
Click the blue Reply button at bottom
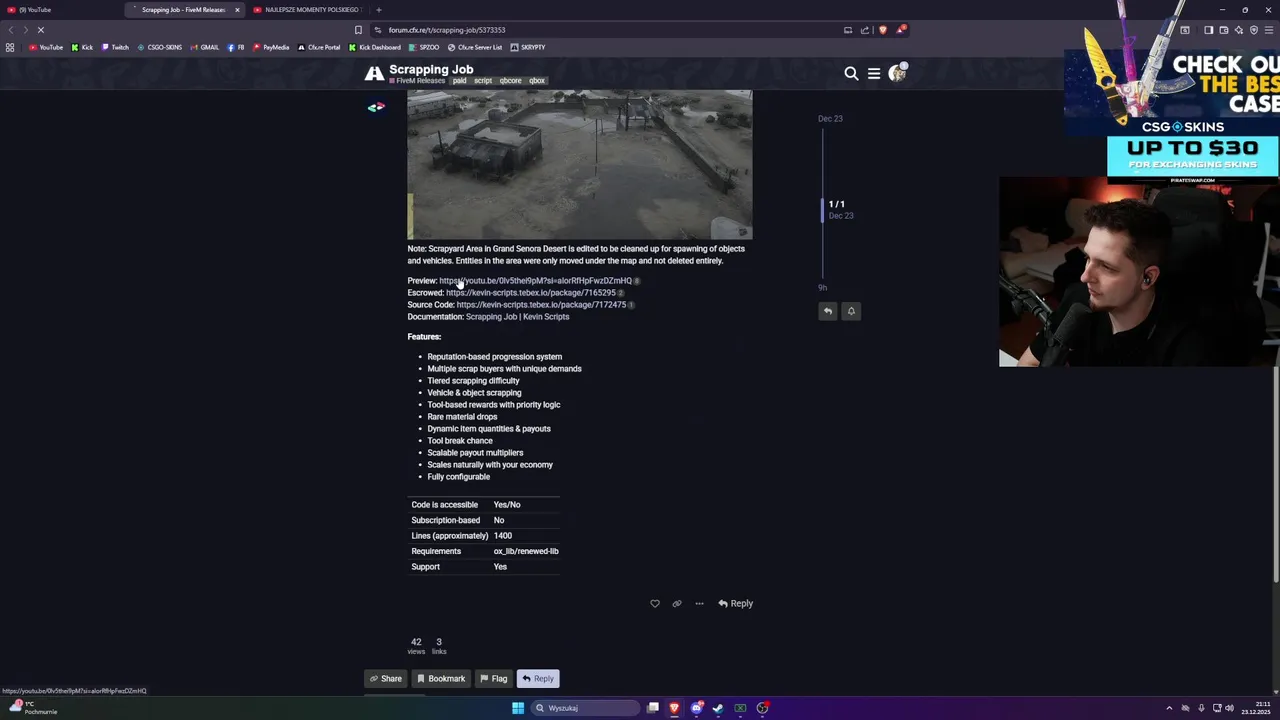tap(538, 679)
